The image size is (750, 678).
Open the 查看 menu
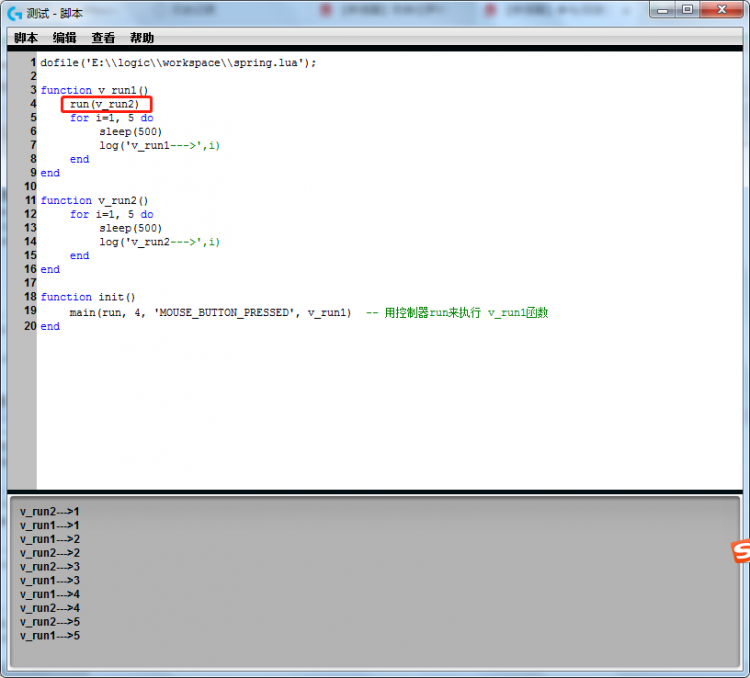(103, 38)
